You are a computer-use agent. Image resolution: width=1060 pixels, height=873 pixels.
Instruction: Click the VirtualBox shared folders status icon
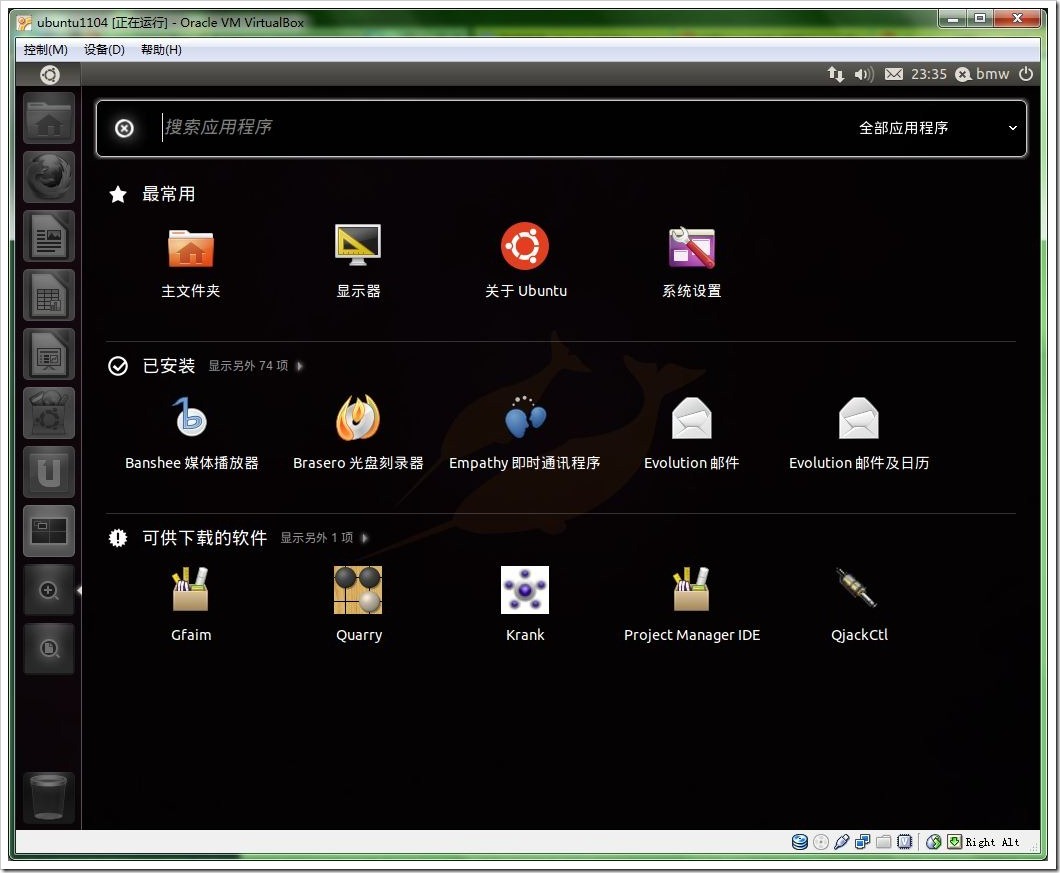click(884, 842)
